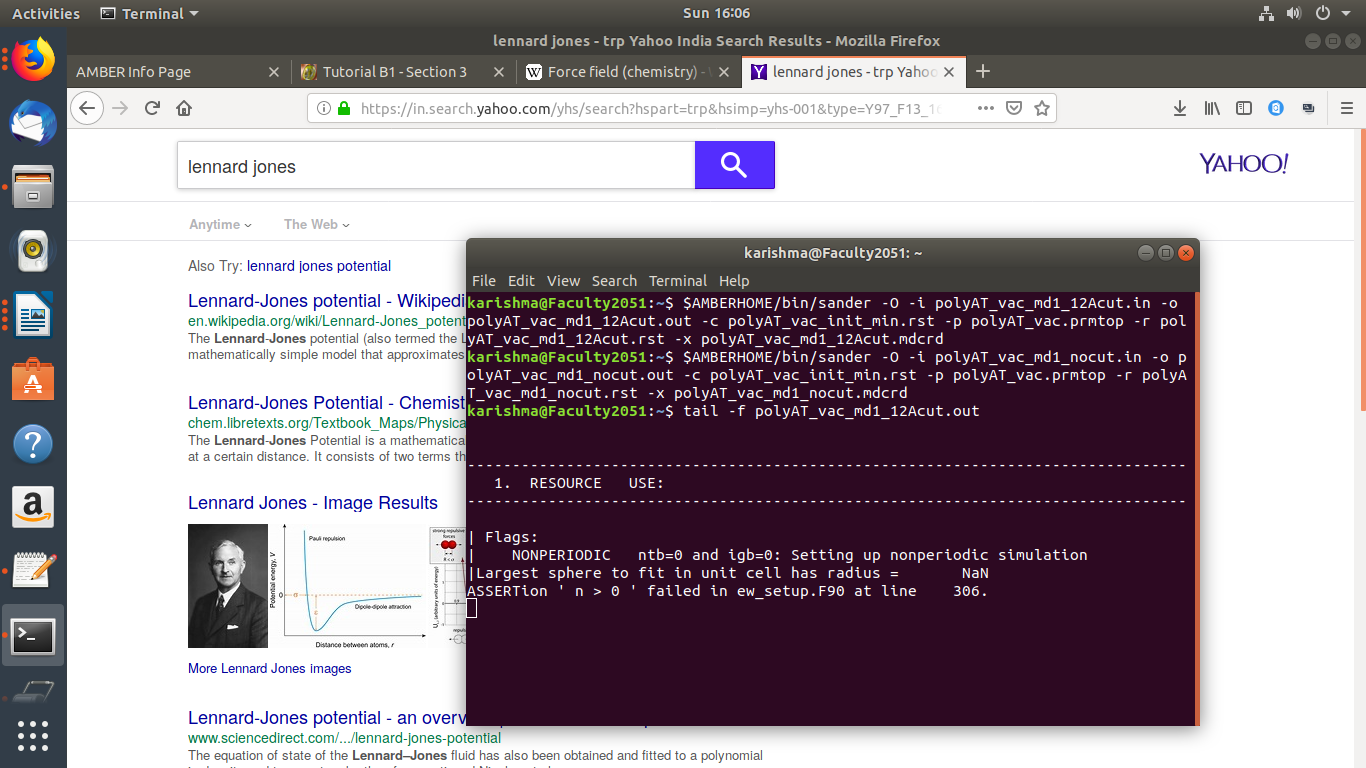Open a new Firefox tab
The height and width of the screenshot is (768, 1366).
(x=982, y=71)
